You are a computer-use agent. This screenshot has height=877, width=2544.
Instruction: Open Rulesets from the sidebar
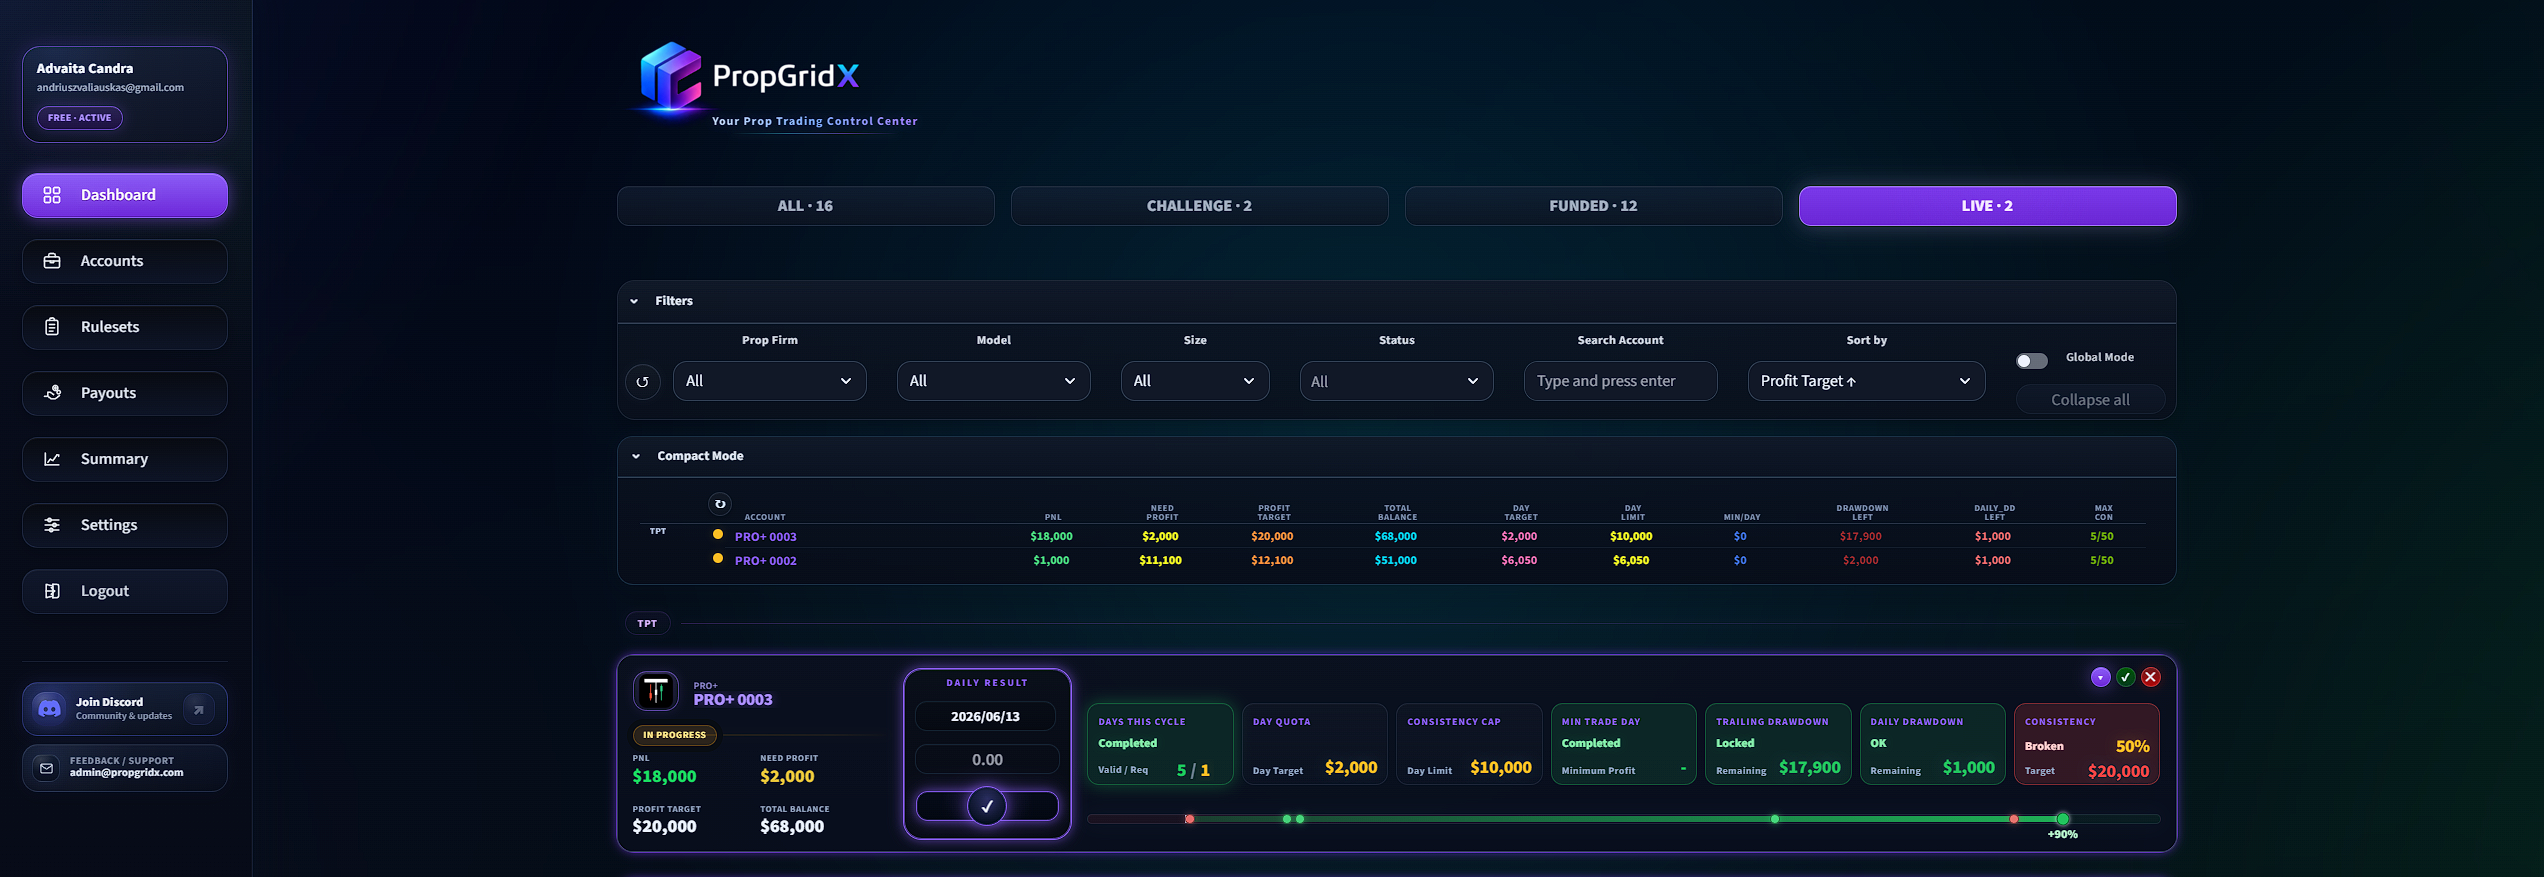[125, 327]
